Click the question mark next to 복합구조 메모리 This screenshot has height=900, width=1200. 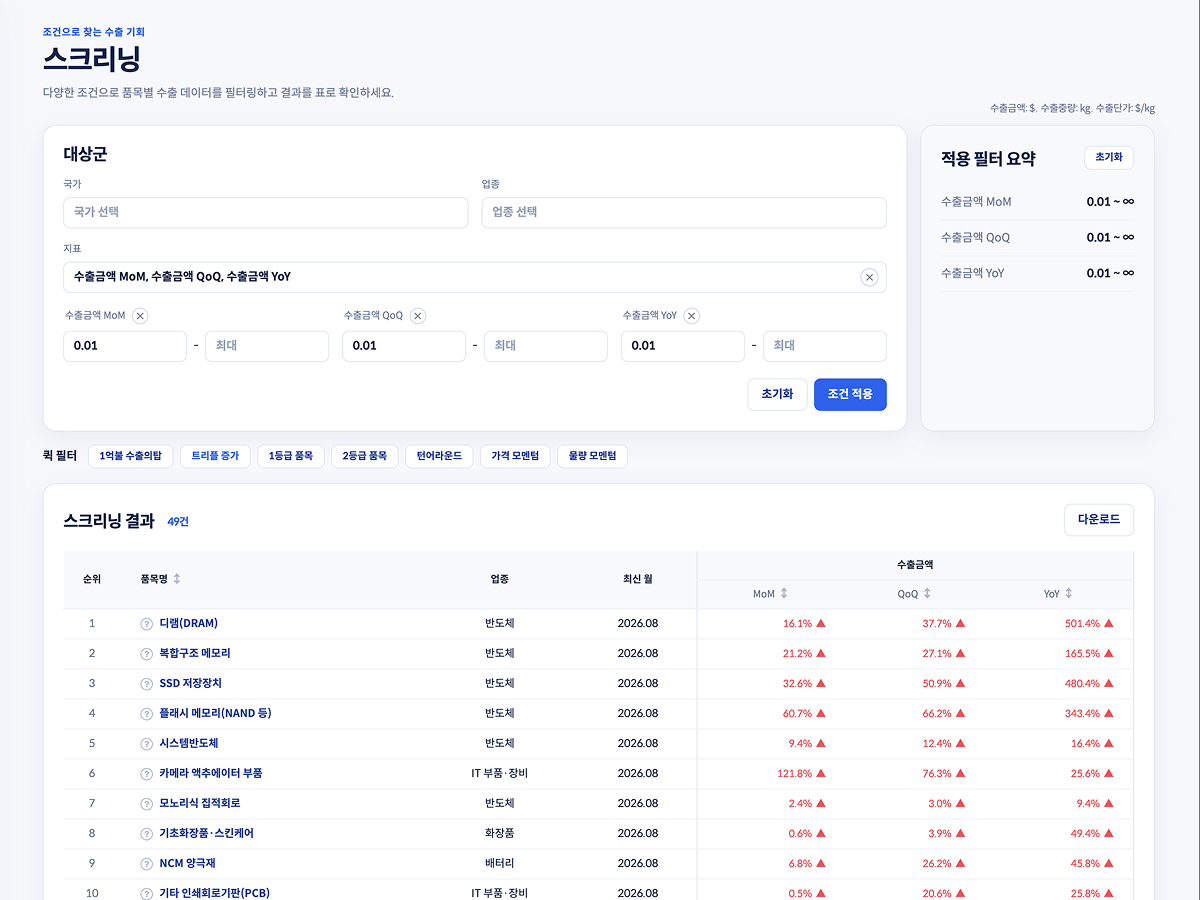click(147, 654)
